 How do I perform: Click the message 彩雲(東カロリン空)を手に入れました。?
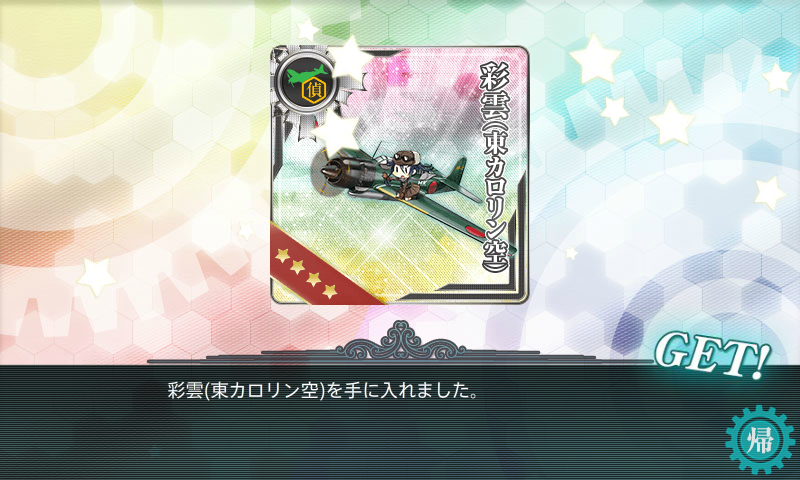(x=323, y=391)
